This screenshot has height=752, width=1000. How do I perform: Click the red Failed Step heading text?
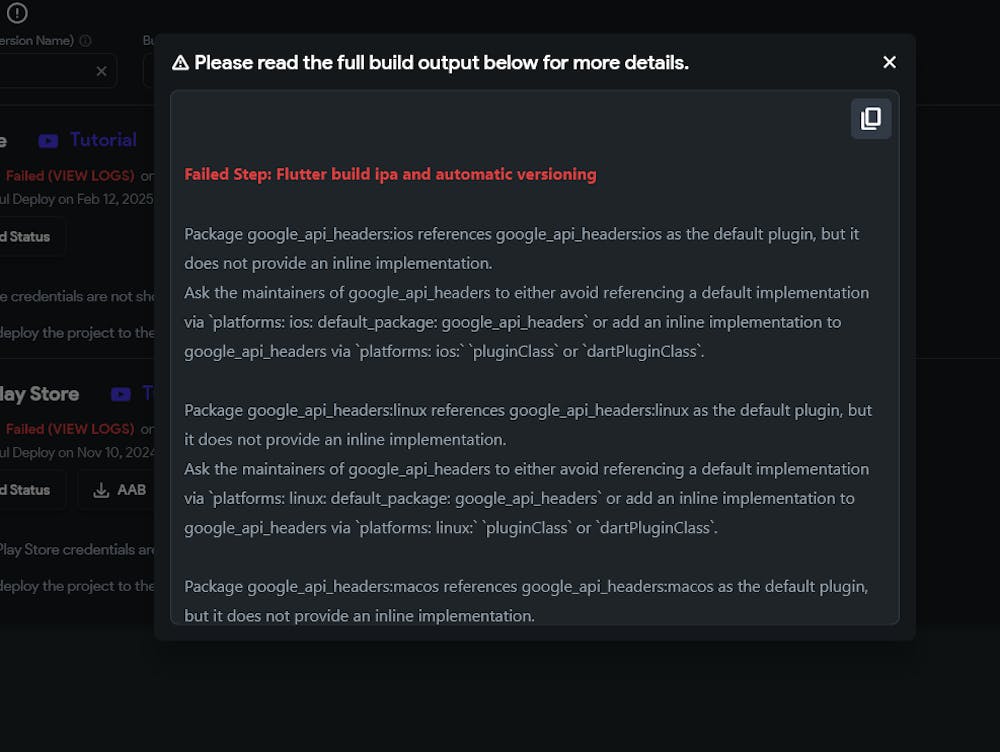[x=390, y=174]
